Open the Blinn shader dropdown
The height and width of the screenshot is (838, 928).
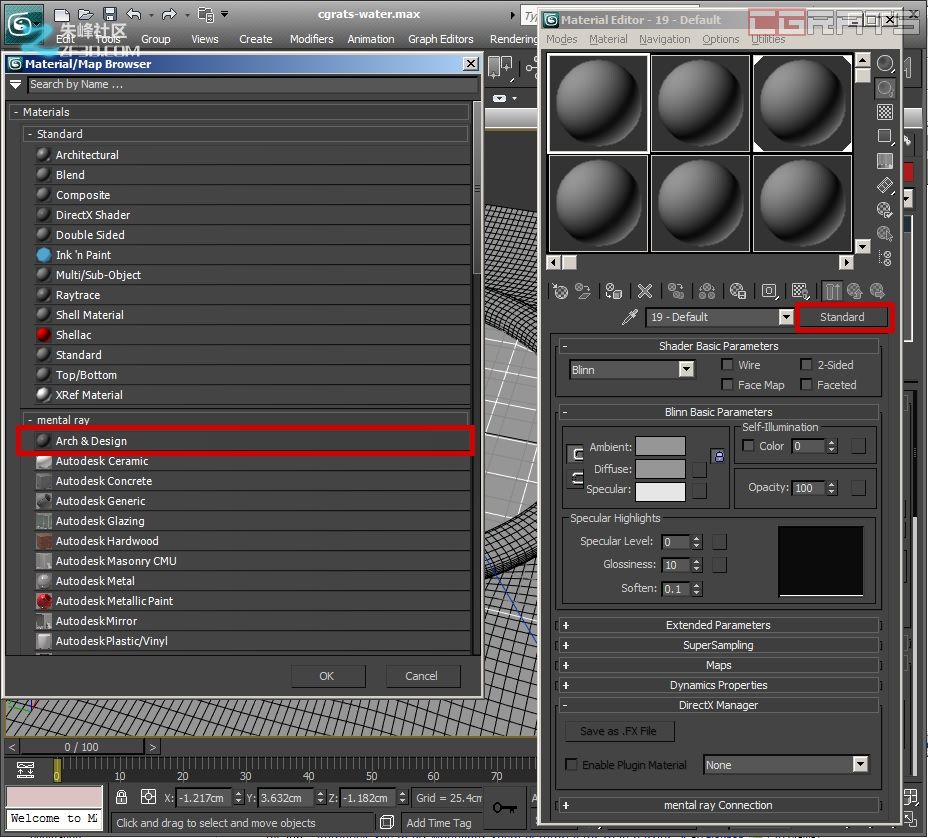[687, 370]
